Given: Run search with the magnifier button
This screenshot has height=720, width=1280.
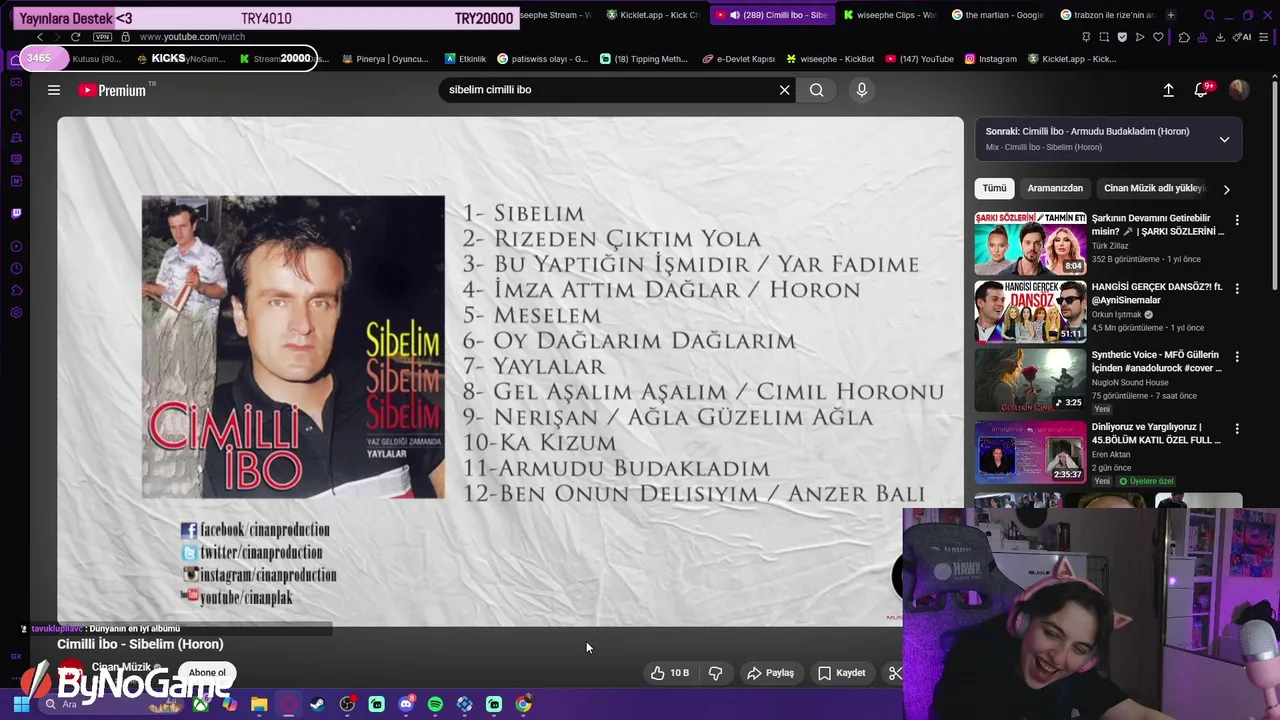Looking at the screenshot, I should 817,90.
